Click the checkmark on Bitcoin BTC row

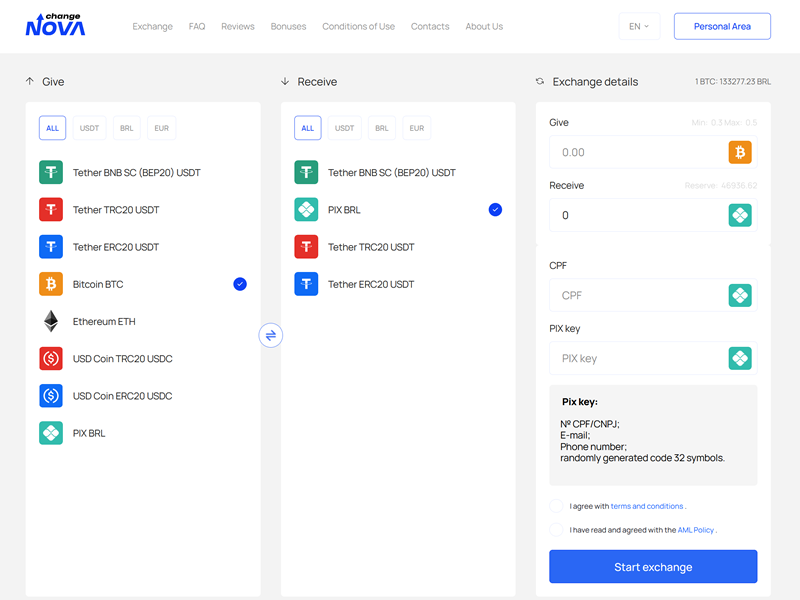point(240,284)
